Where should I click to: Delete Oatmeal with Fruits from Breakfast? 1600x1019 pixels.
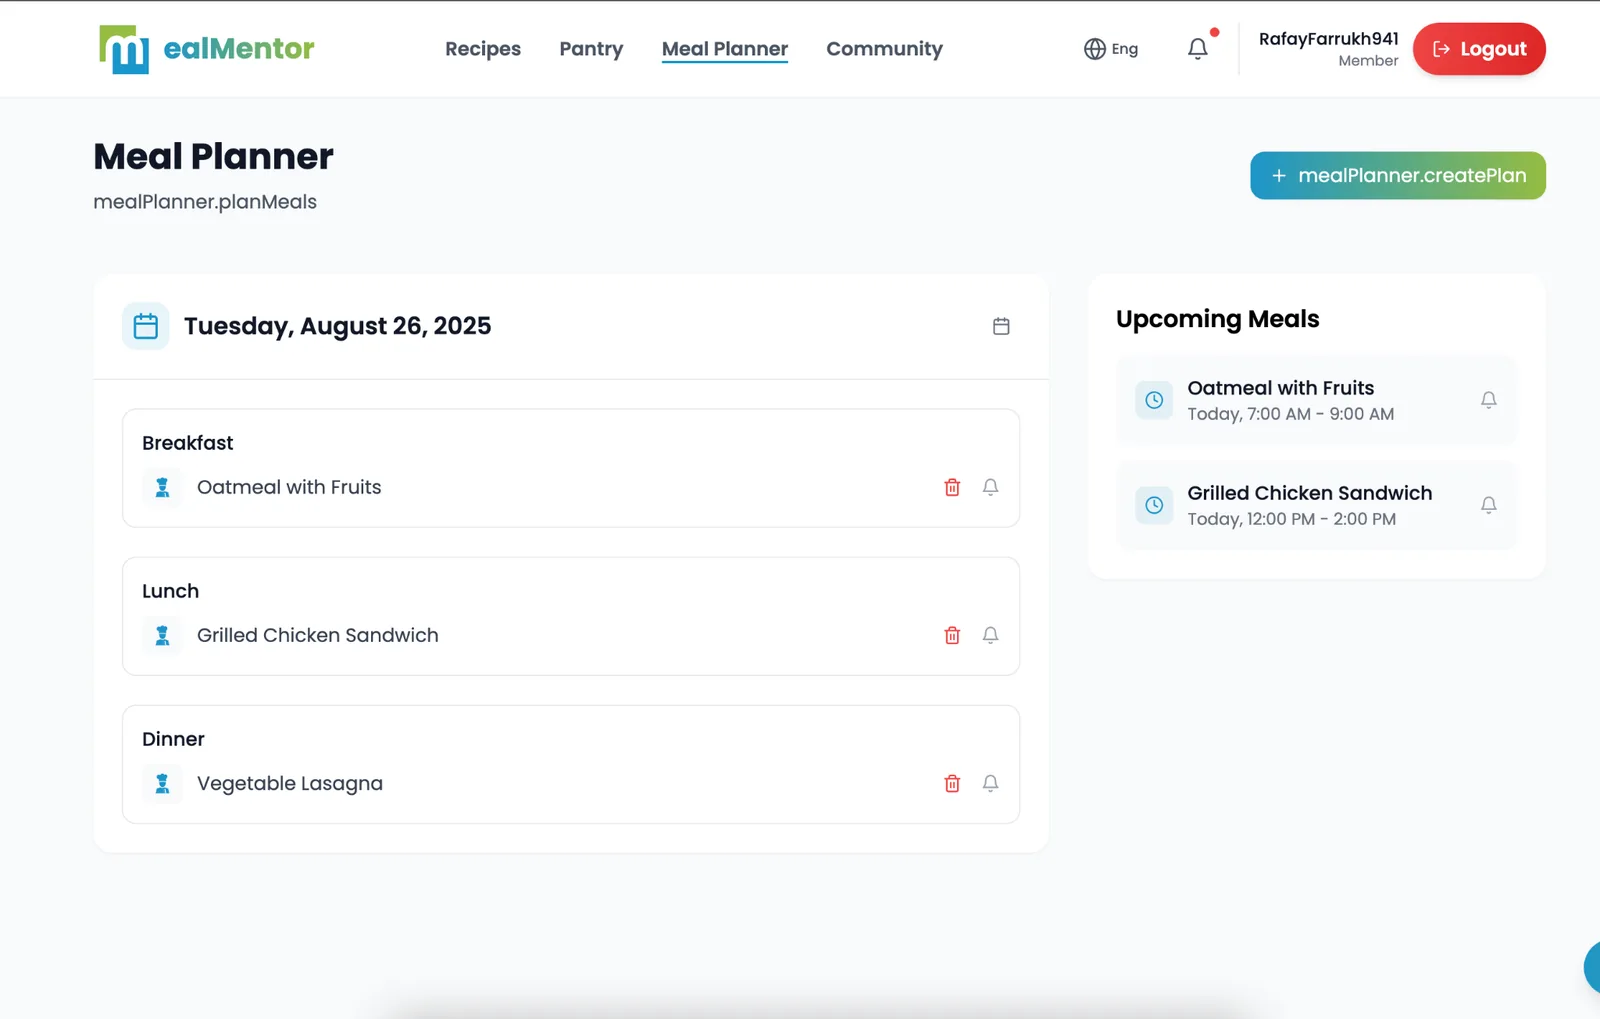[x=952, y=487]
